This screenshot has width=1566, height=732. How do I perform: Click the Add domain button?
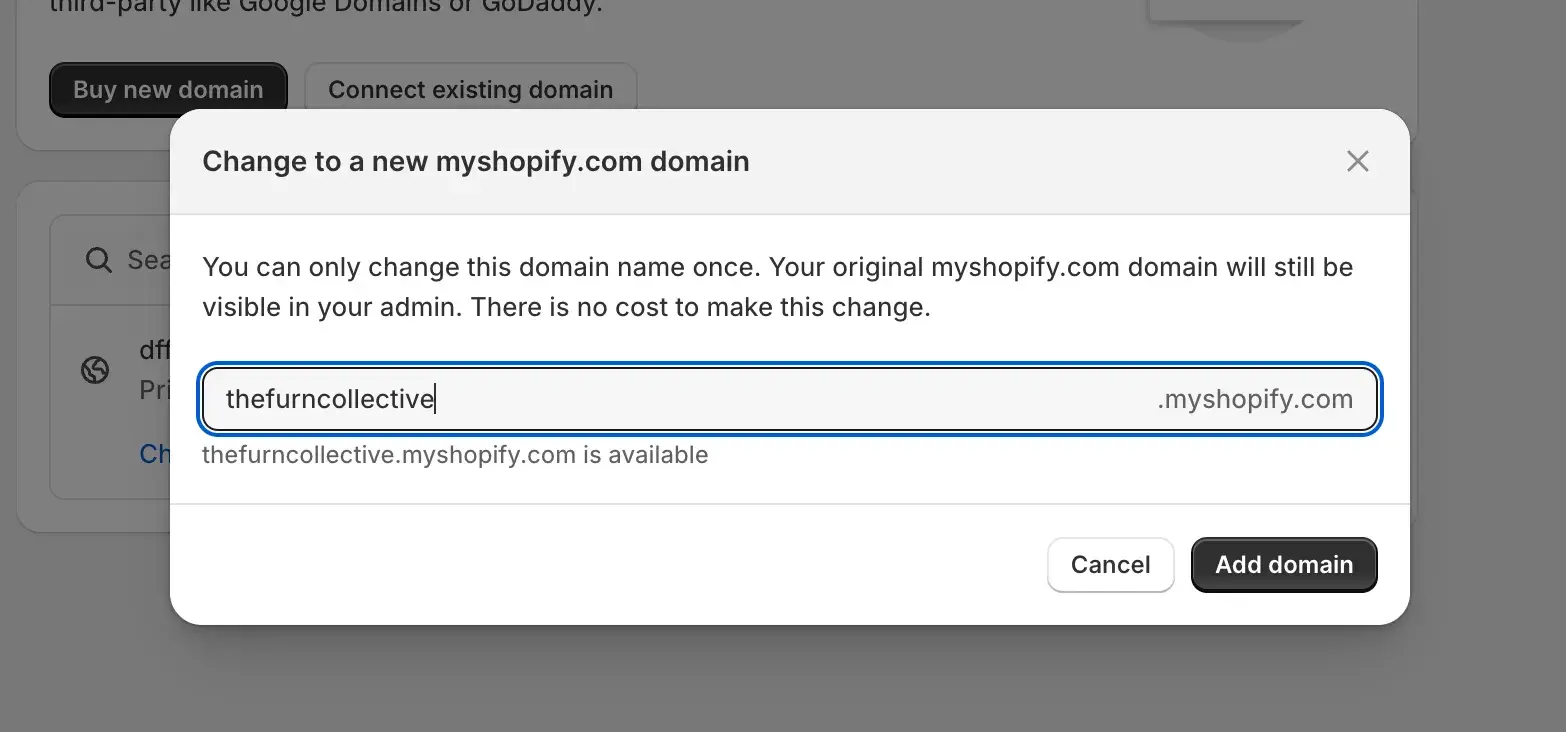click(x=1283, y=565)
